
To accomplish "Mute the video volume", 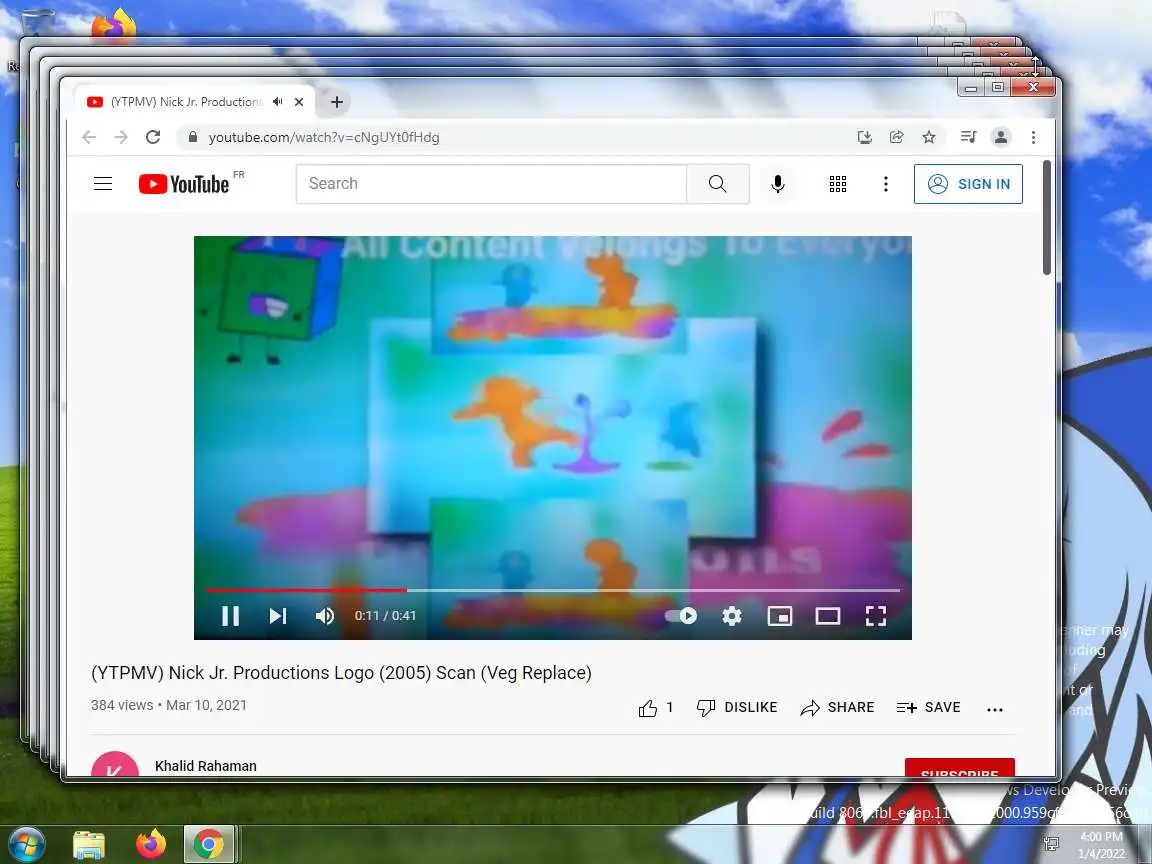I will tap(325, 616).
